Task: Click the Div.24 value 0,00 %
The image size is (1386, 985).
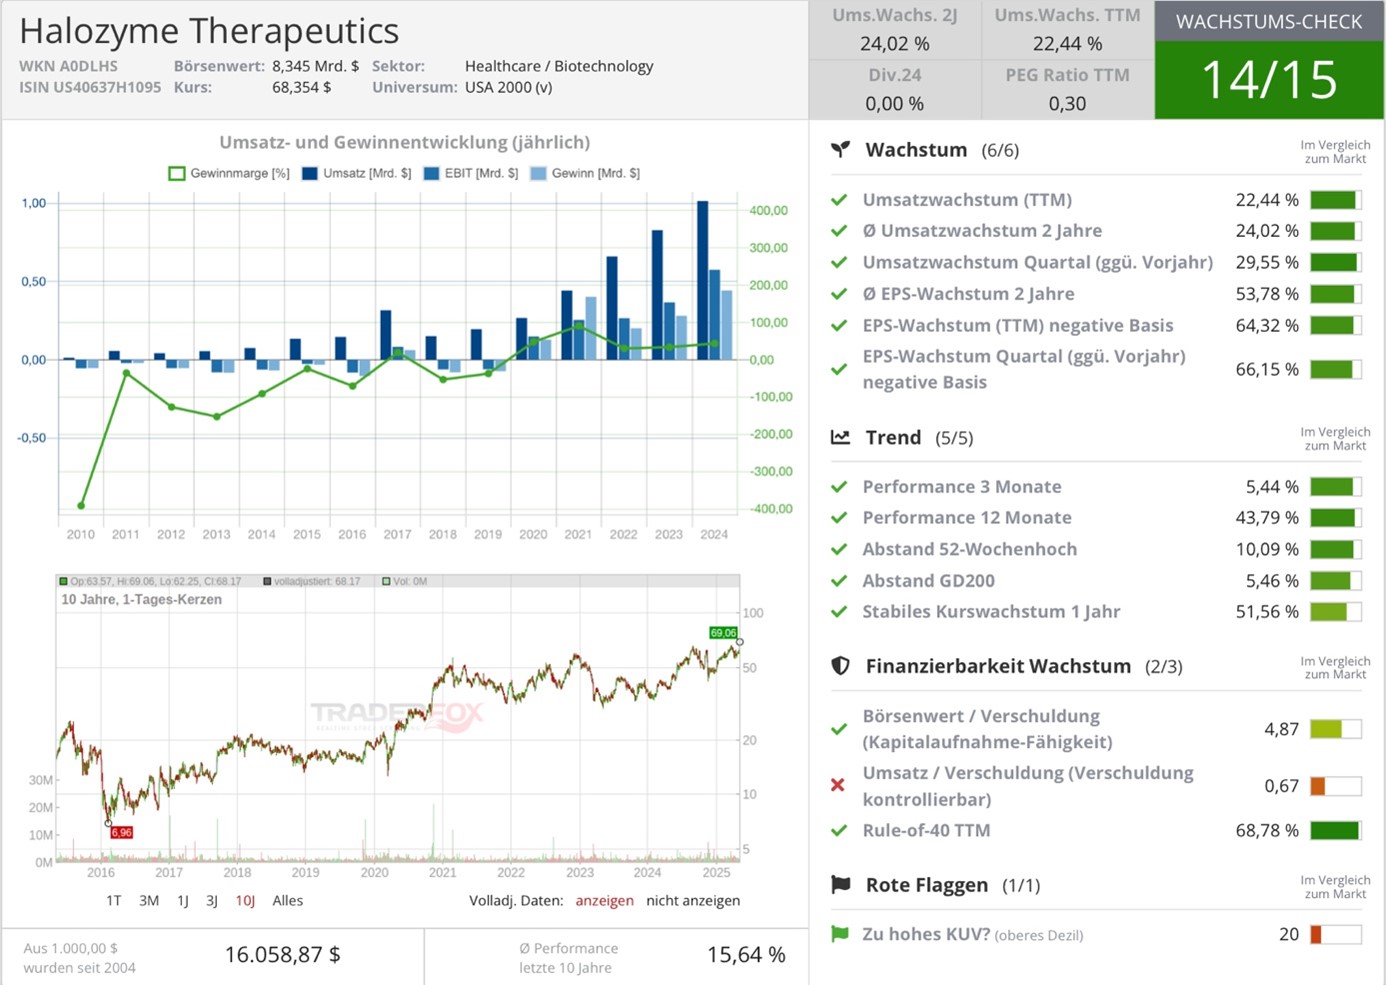Action: (894, 103)
